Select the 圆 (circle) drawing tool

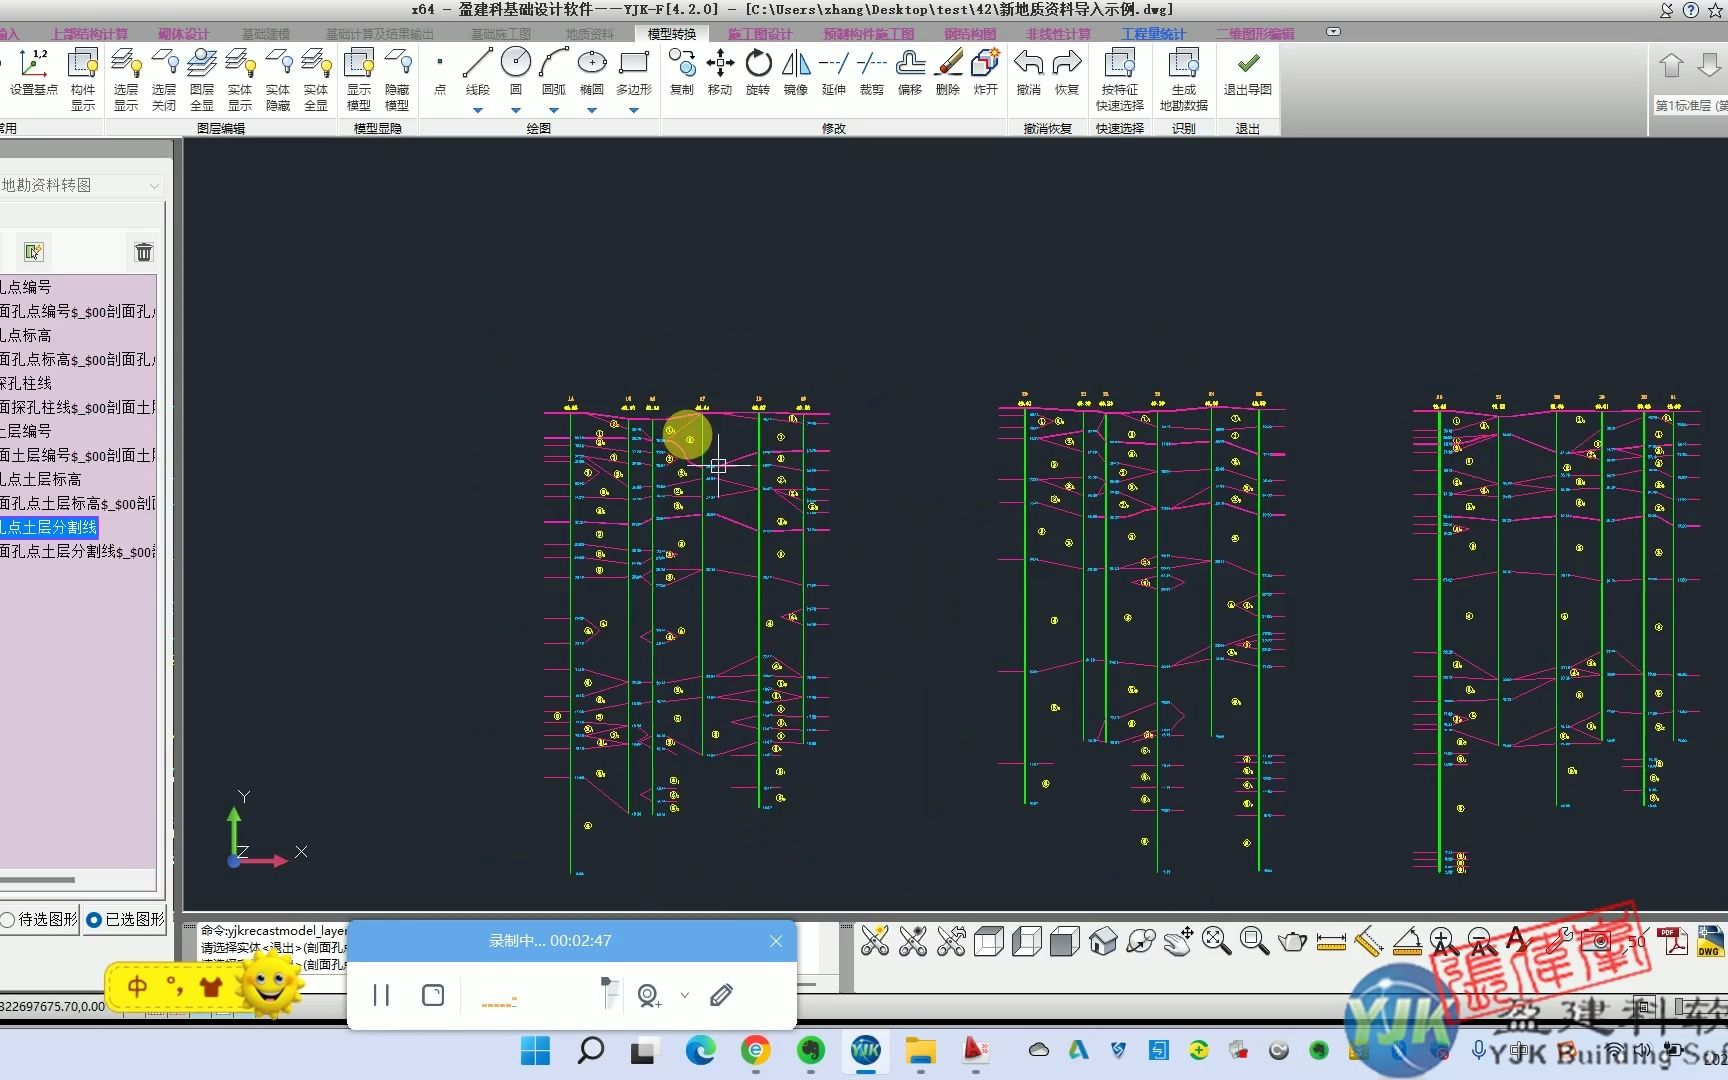[x=516, y=71]
